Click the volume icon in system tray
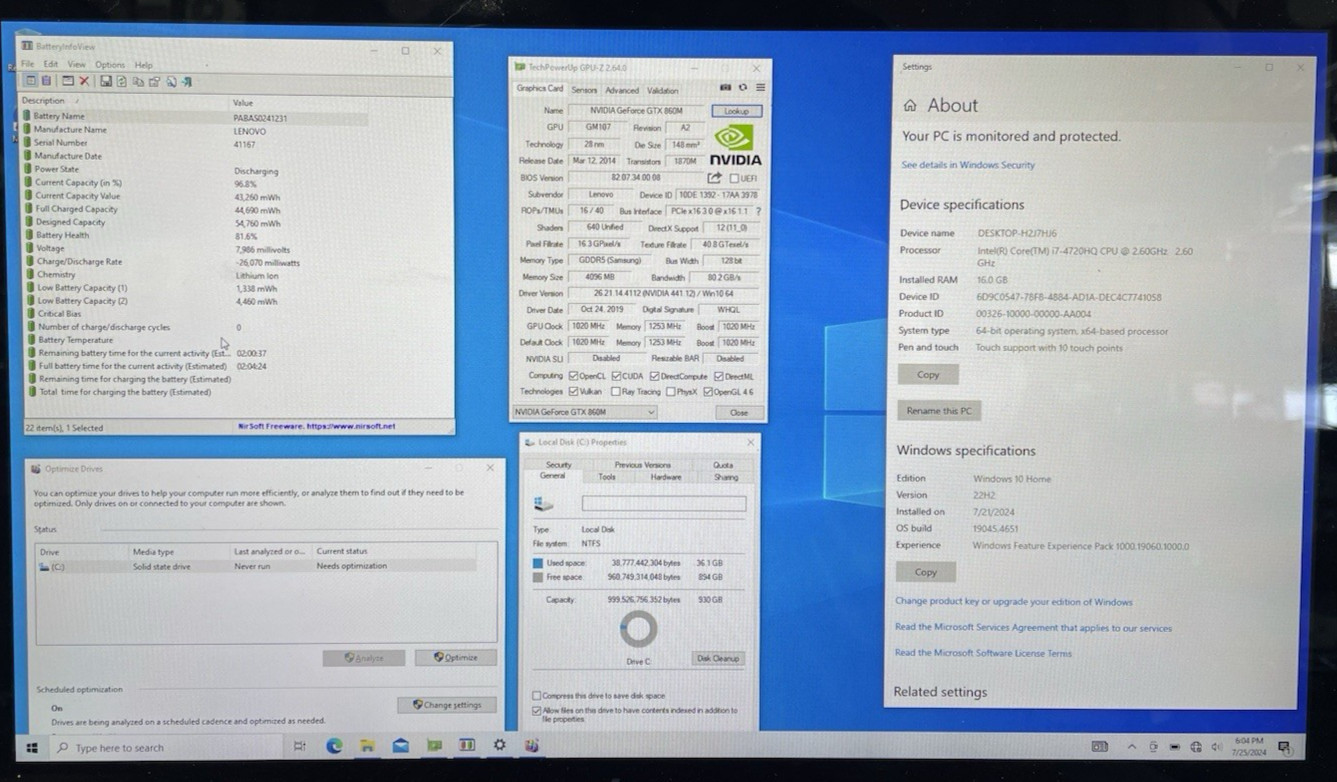1337x782 pixels. [1216, 747]
